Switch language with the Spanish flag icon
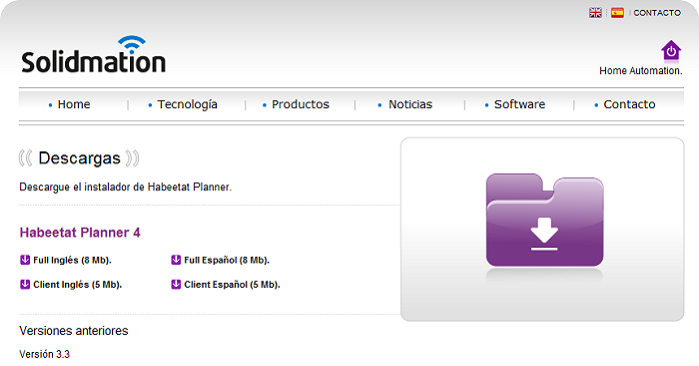 pyautogui.click(x=617, y=13)
